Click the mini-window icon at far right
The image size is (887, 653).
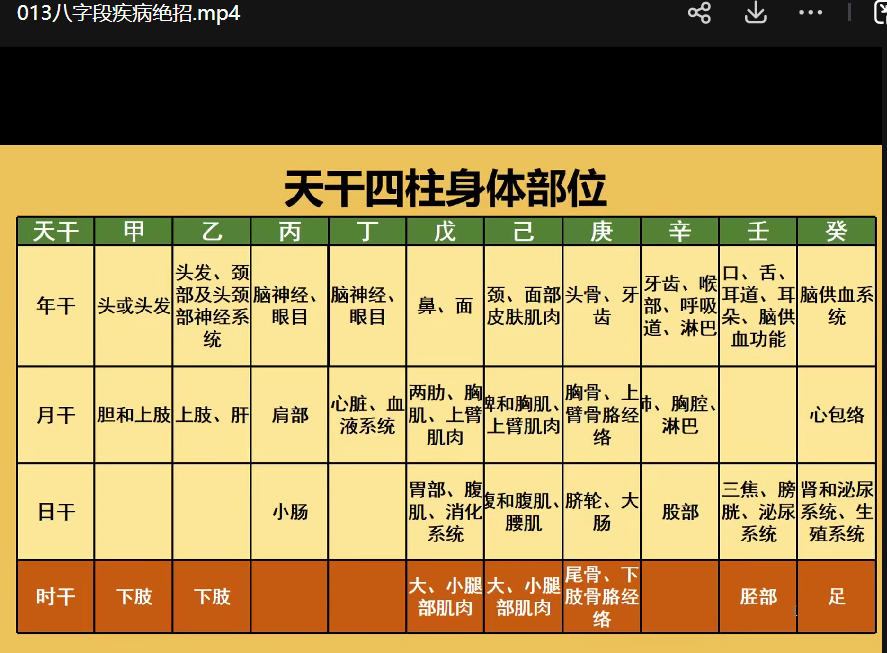880,13
